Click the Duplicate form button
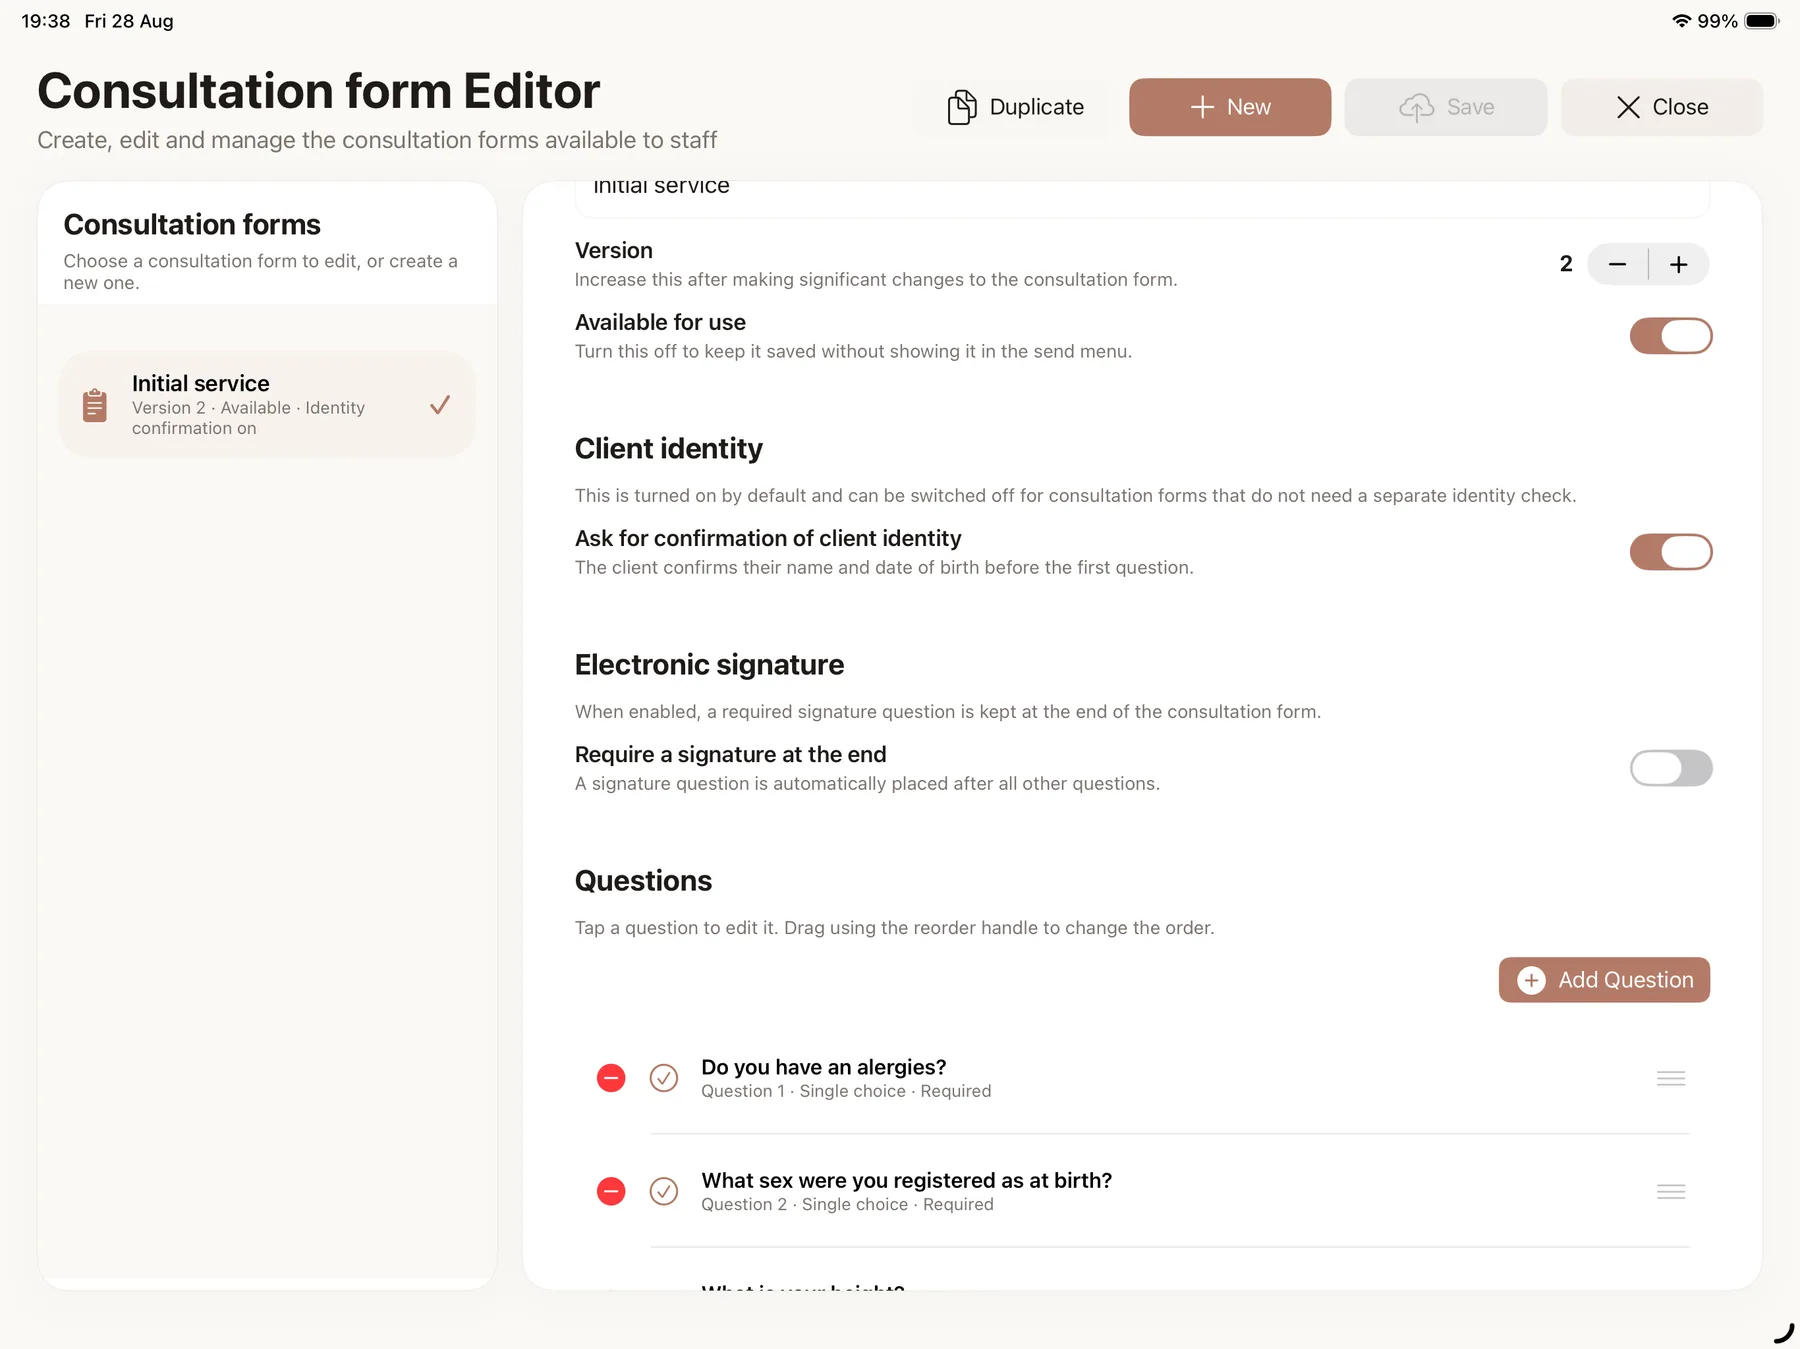The image size is (1800, 1349). [1016, 107]
